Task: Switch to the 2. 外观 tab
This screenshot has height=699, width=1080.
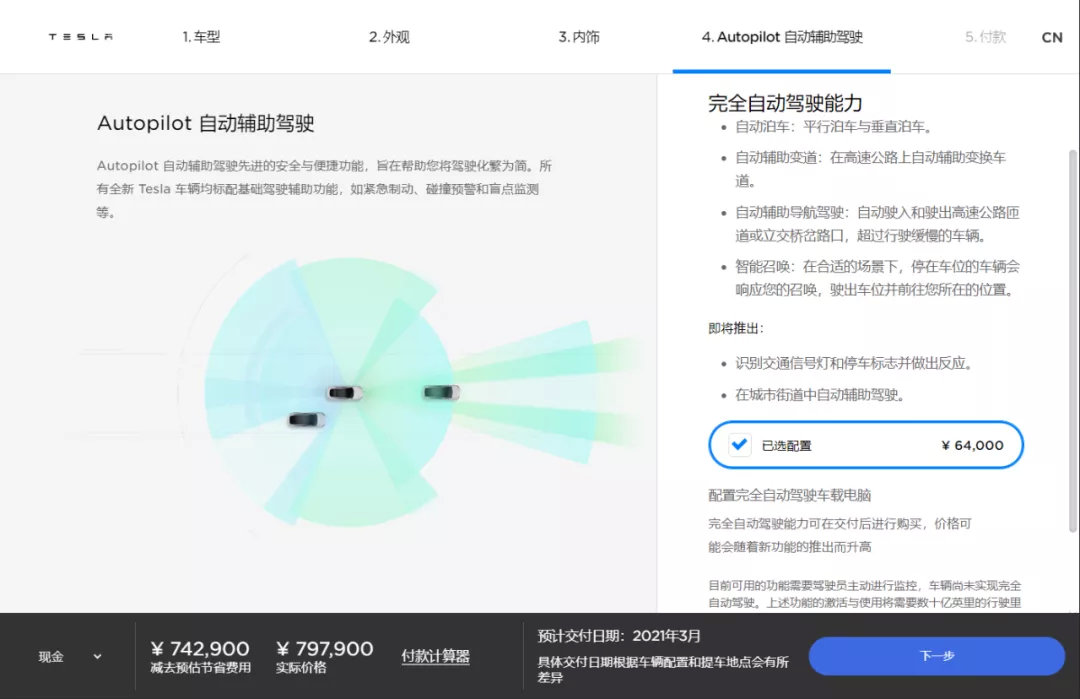Action: [389, 36]
